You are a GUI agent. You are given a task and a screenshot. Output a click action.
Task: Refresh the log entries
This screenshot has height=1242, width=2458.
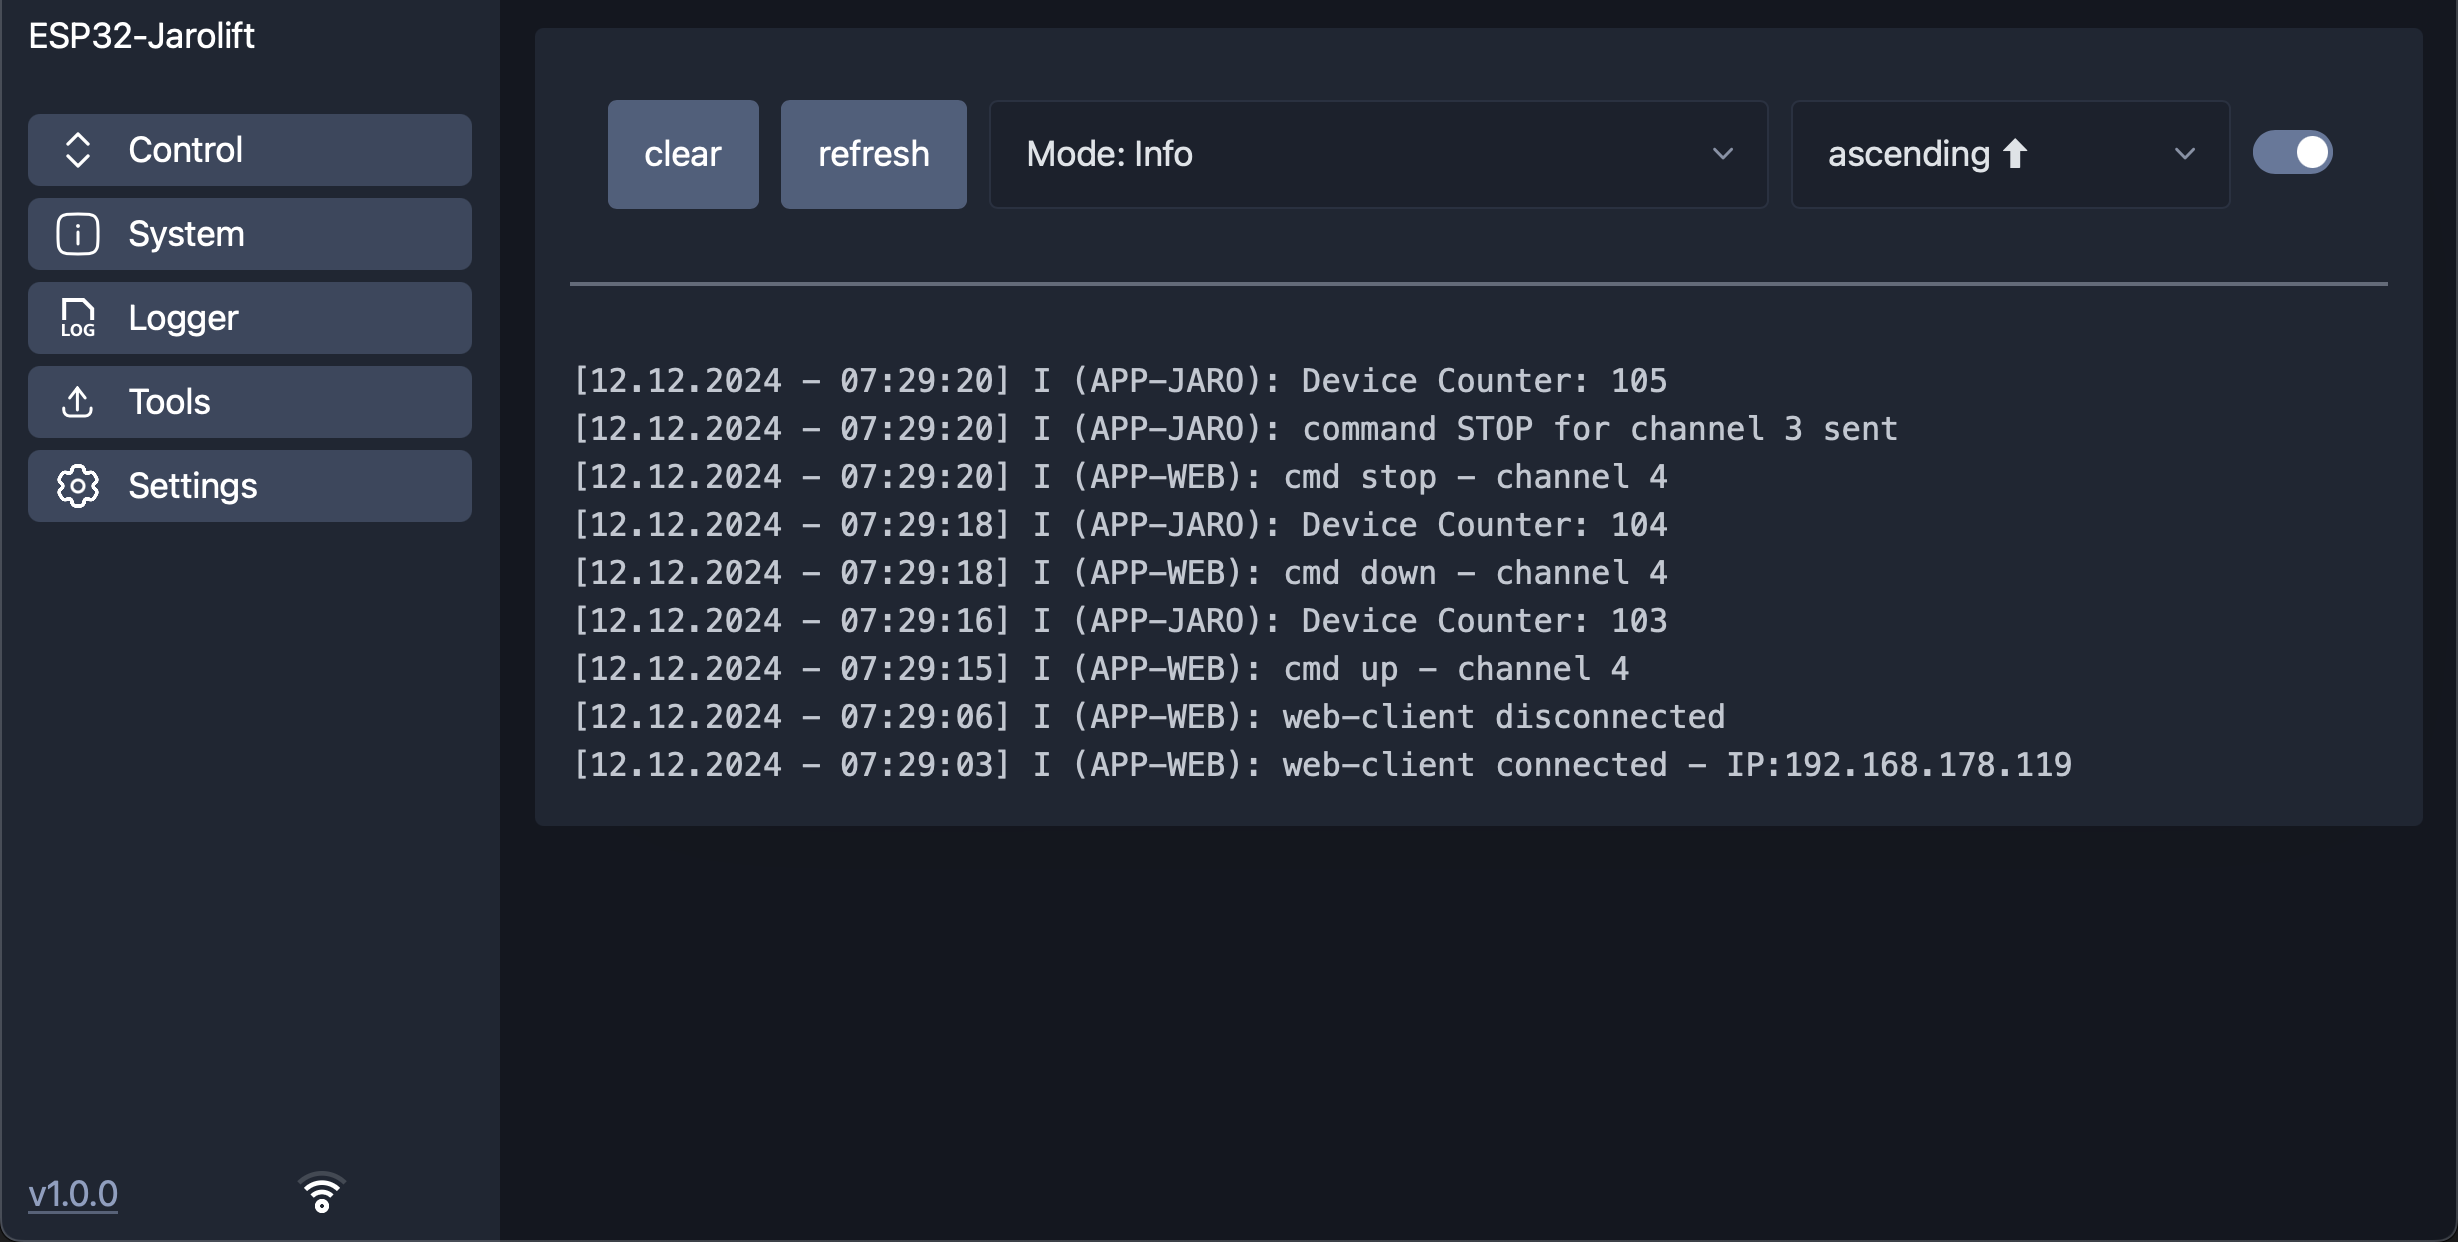coord(873,154)
